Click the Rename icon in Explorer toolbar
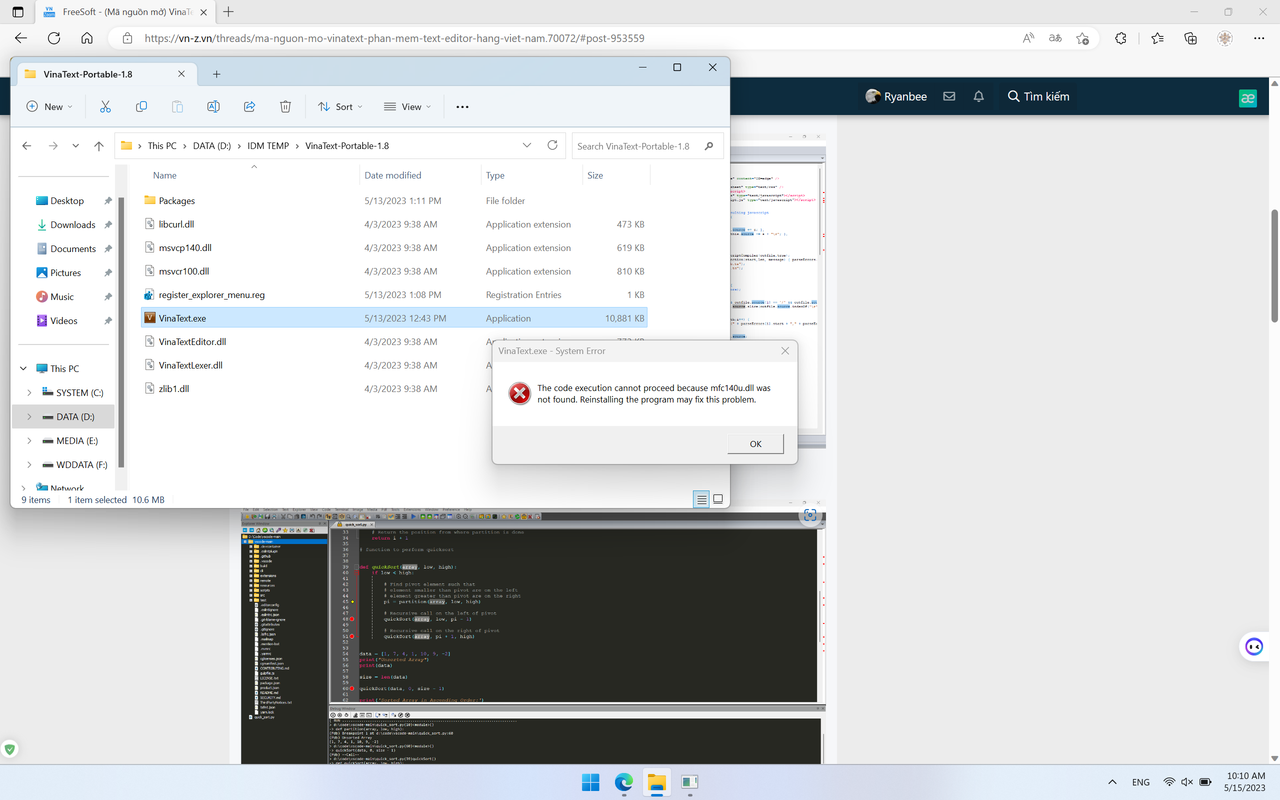 pyautogui.click(x=213, y=107)
